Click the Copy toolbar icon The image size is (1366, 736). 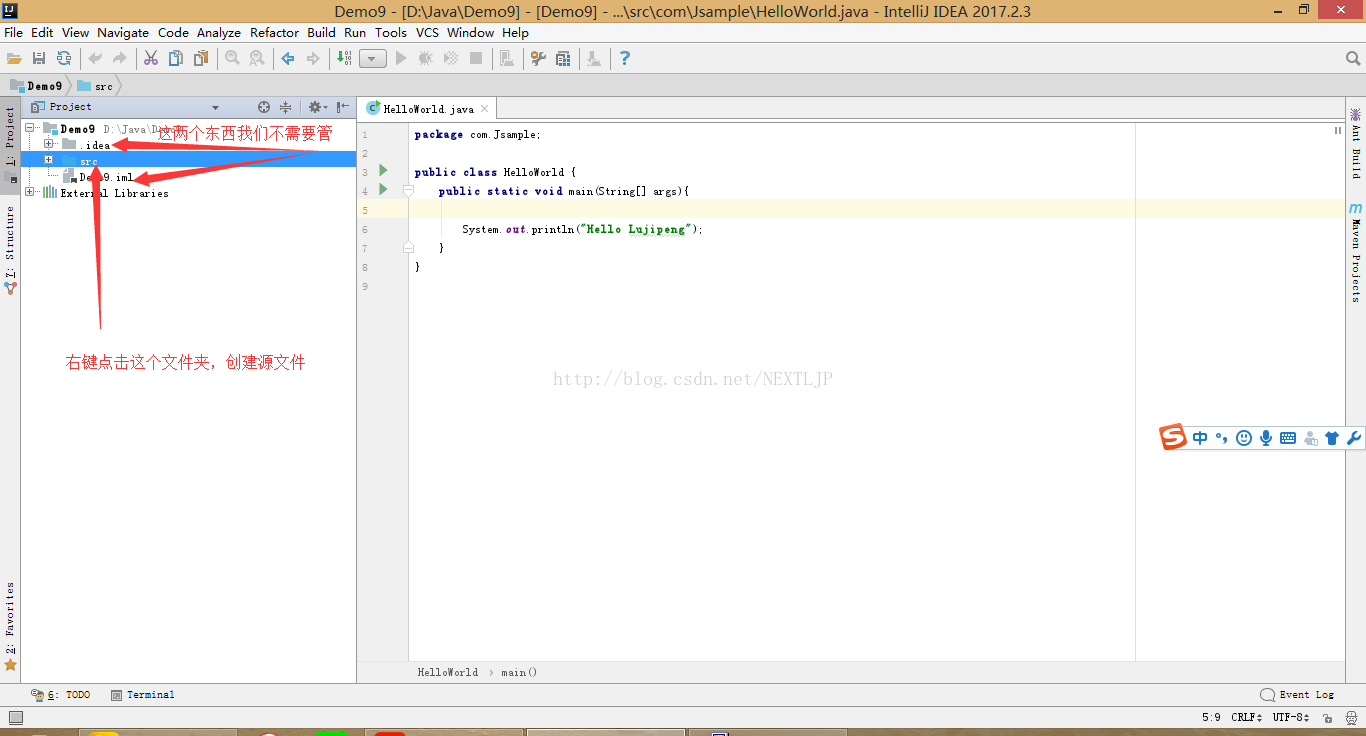coord(176,58)
